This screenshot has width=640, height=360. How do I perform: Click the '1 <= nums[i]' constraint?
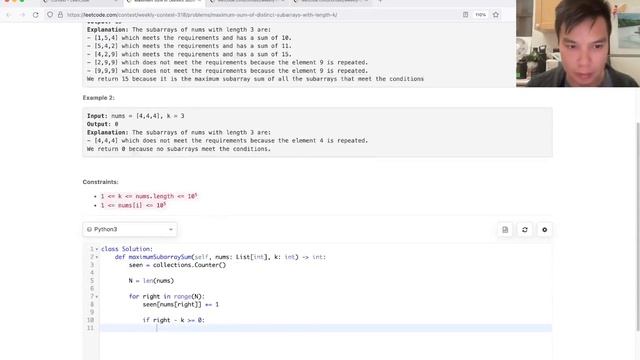133,205
